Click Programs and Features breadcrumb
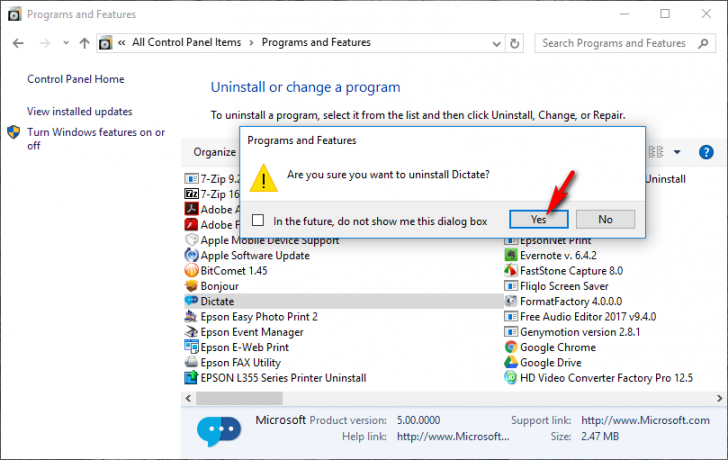The height and width of the screenshot is (460, 728). [x=316, y=43]
